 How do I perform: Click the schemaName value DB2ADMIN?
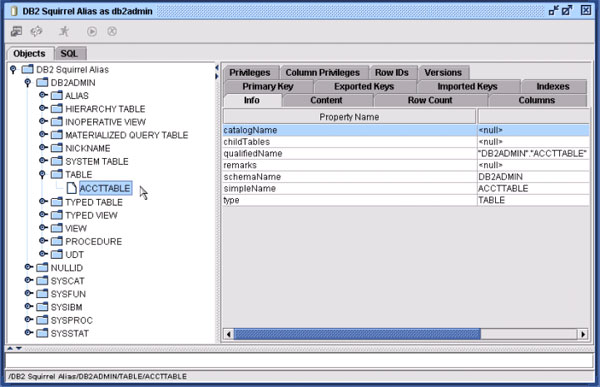tap(501, 177)
